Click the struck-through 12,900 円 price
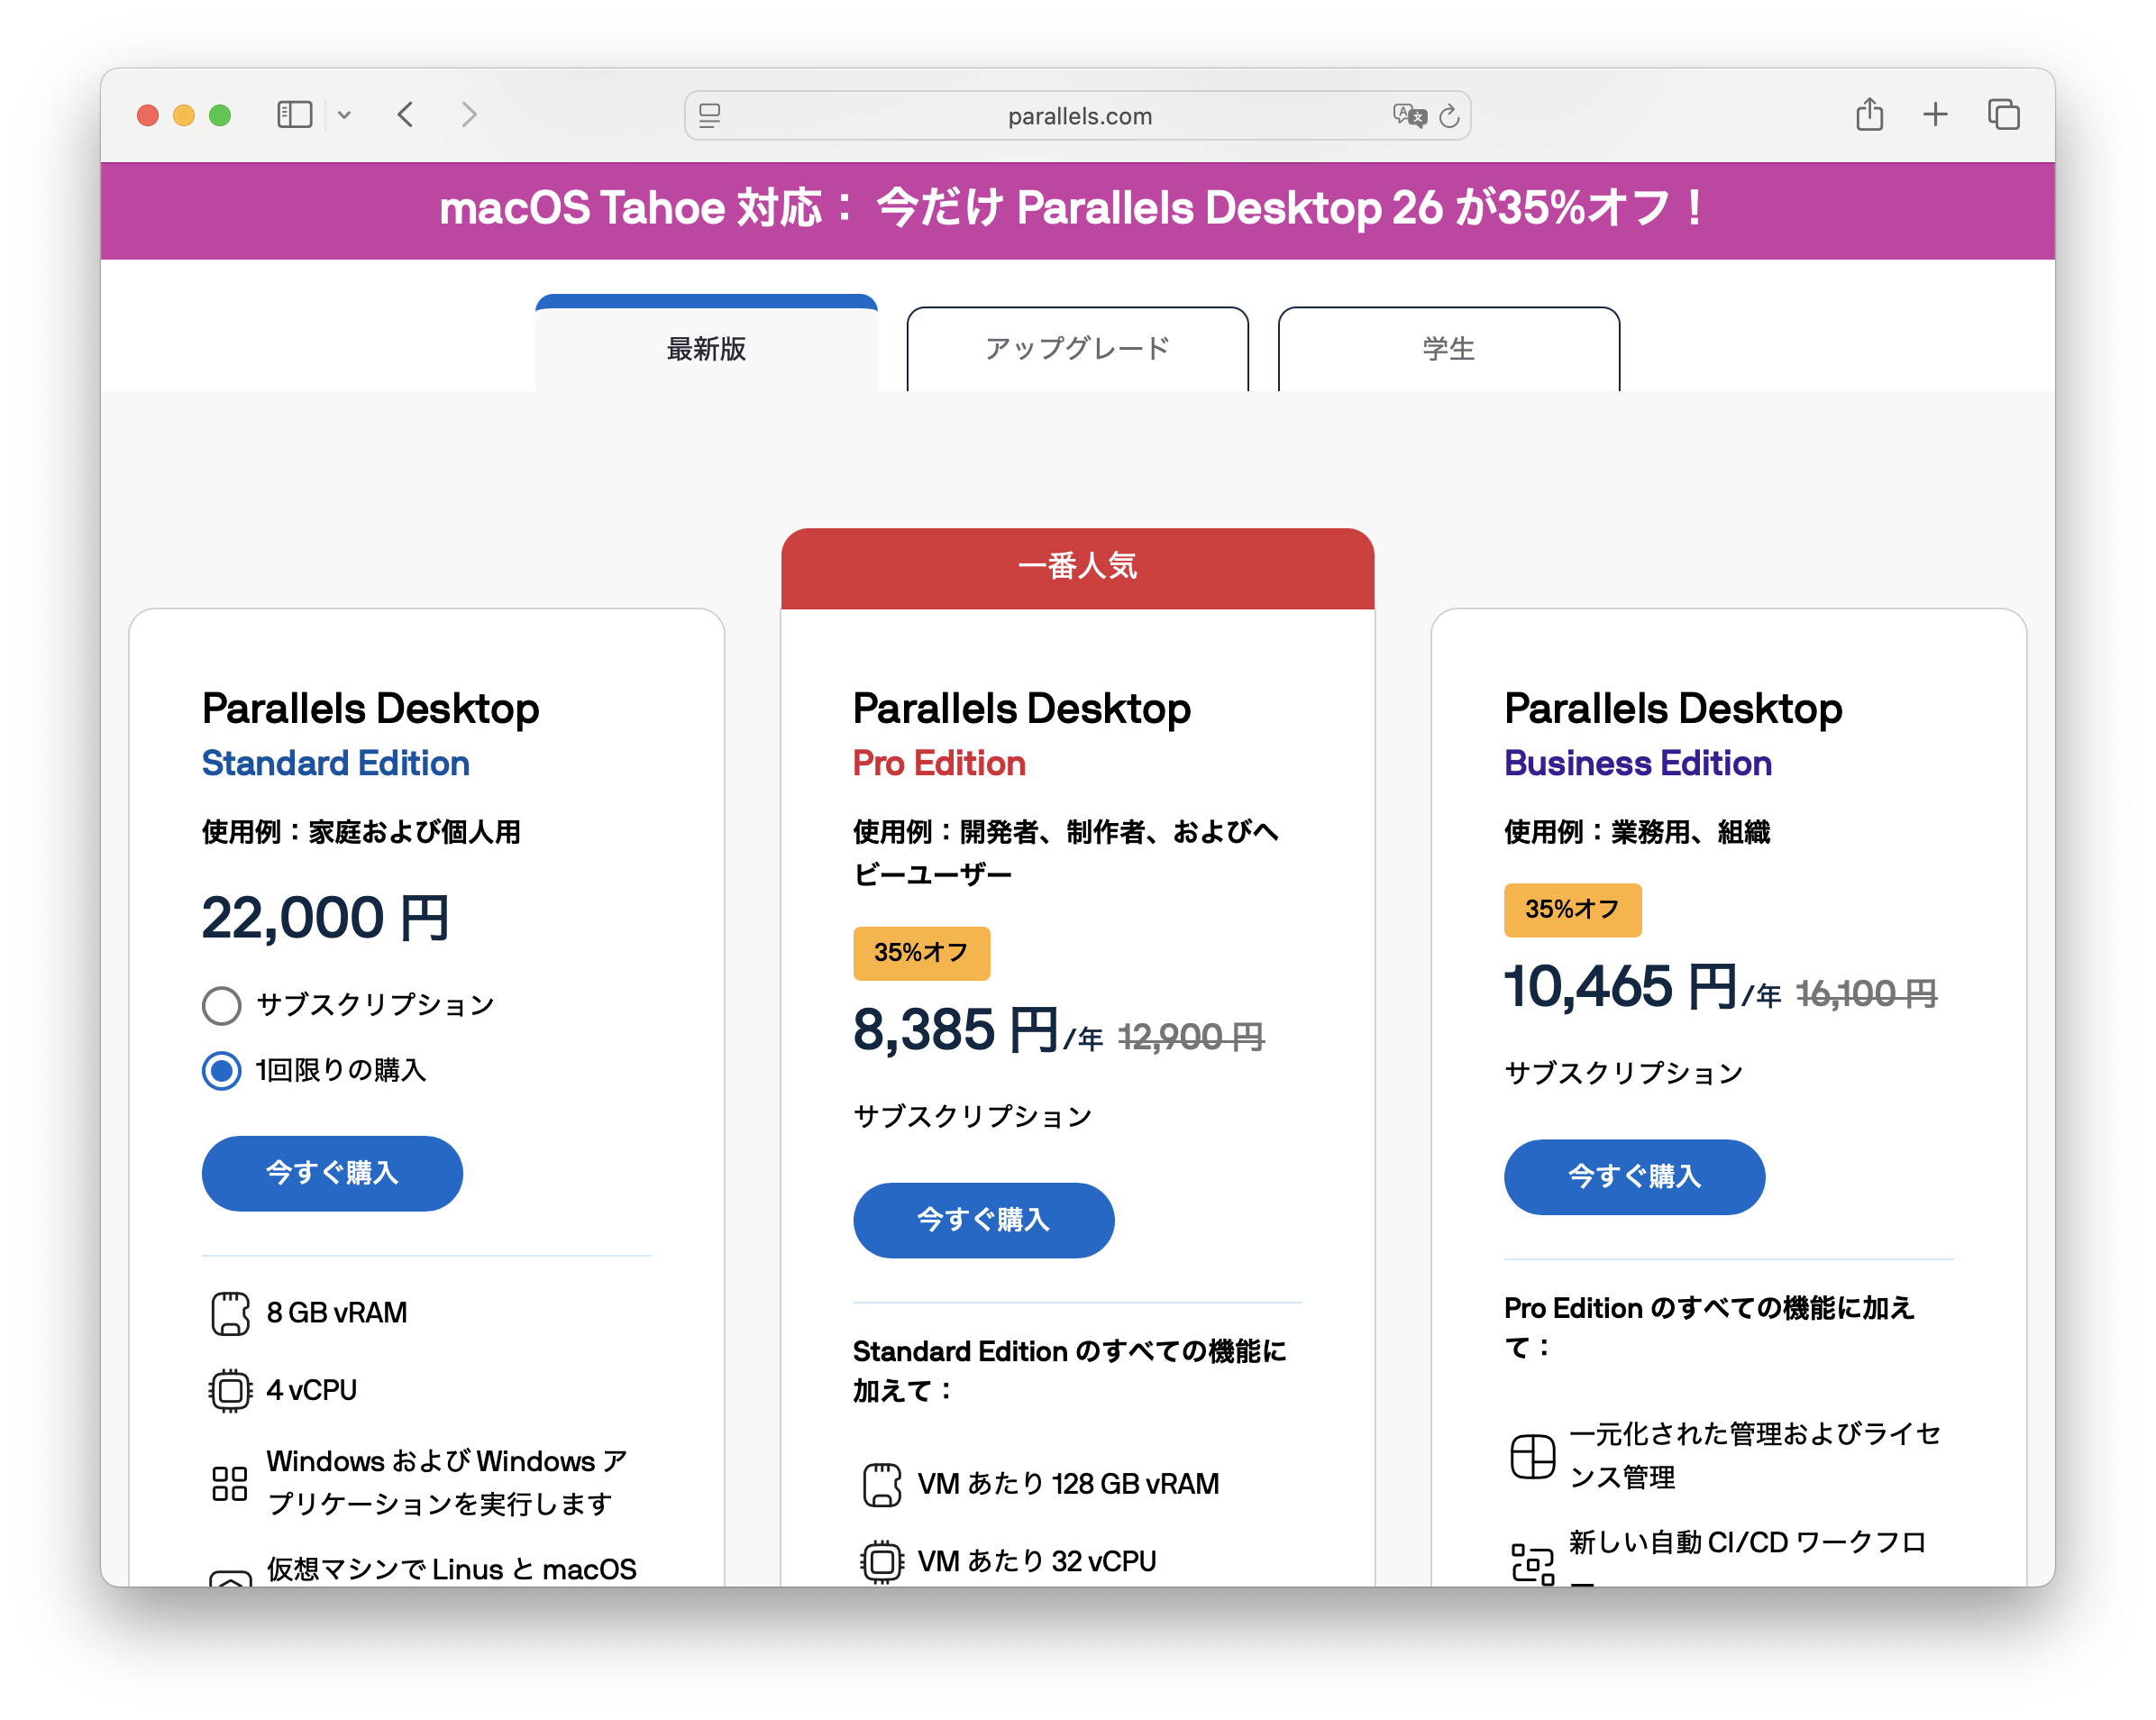Viewport: 2156px width, 1720px height. tap(1191, 1037)
